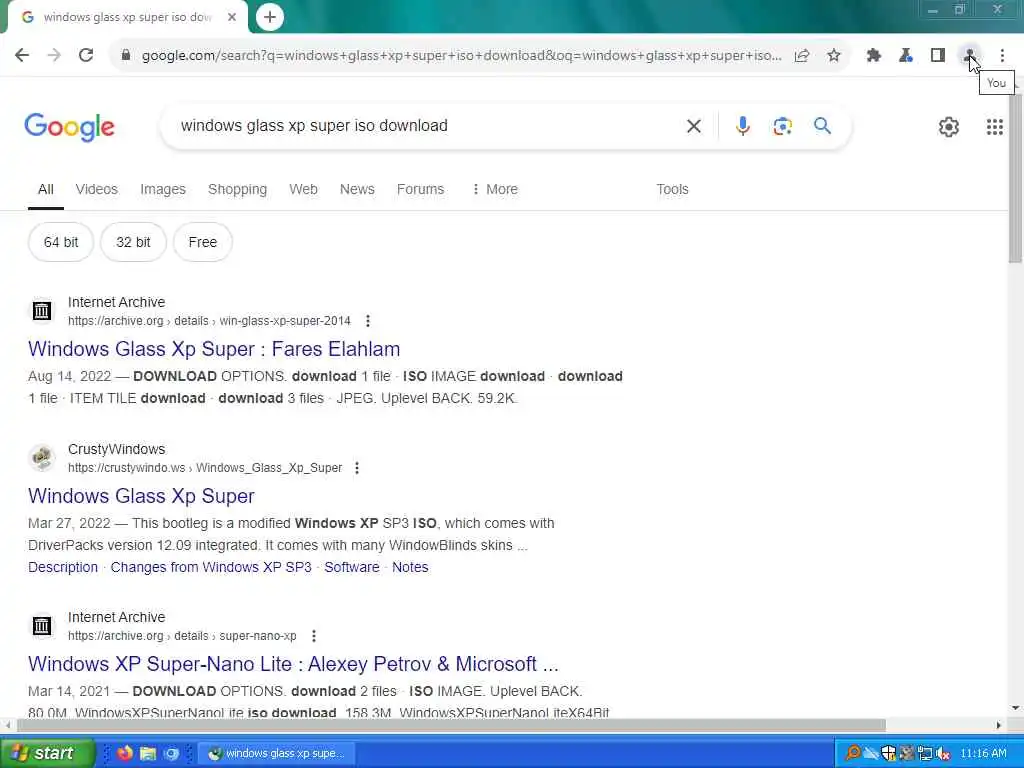The width and height of the screenshot is (1024, 768).
Task: Search by image with Lens camera icon
Action: tap(782, 126)
